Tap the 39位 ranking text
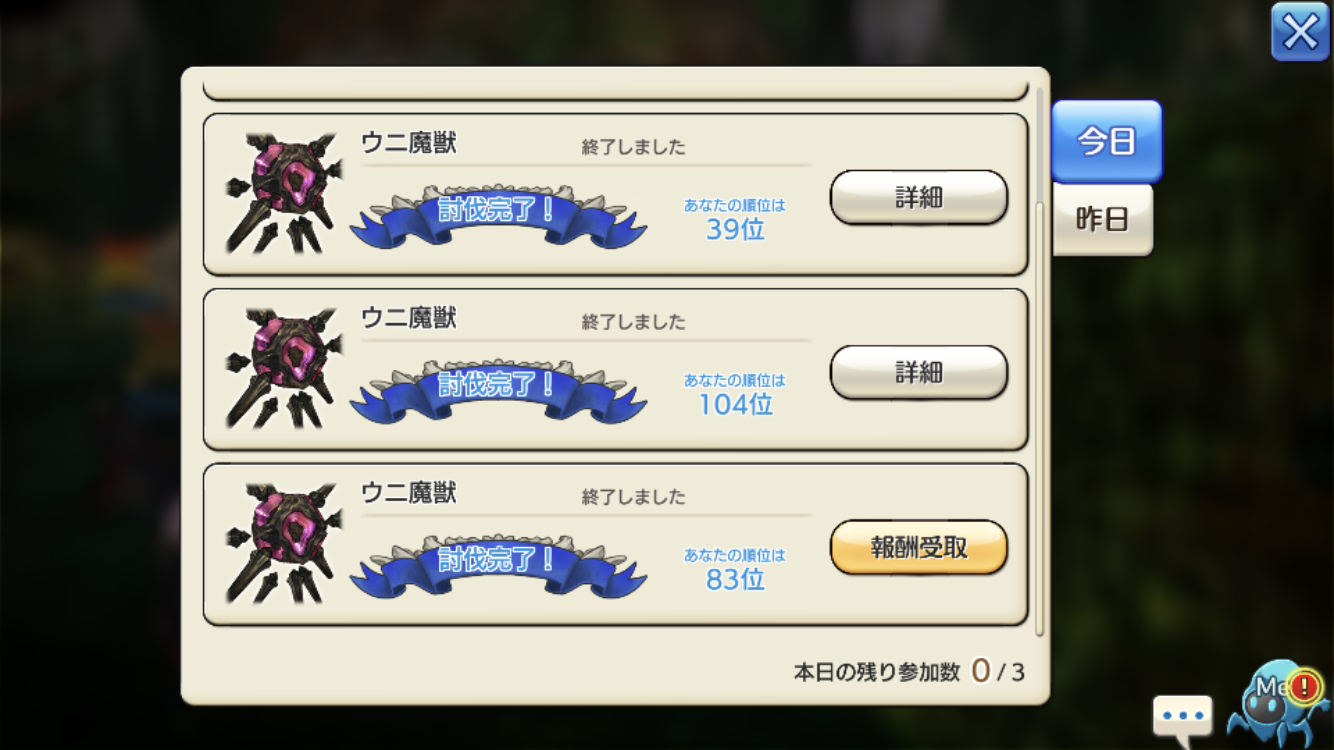 (x=735, y=229)
